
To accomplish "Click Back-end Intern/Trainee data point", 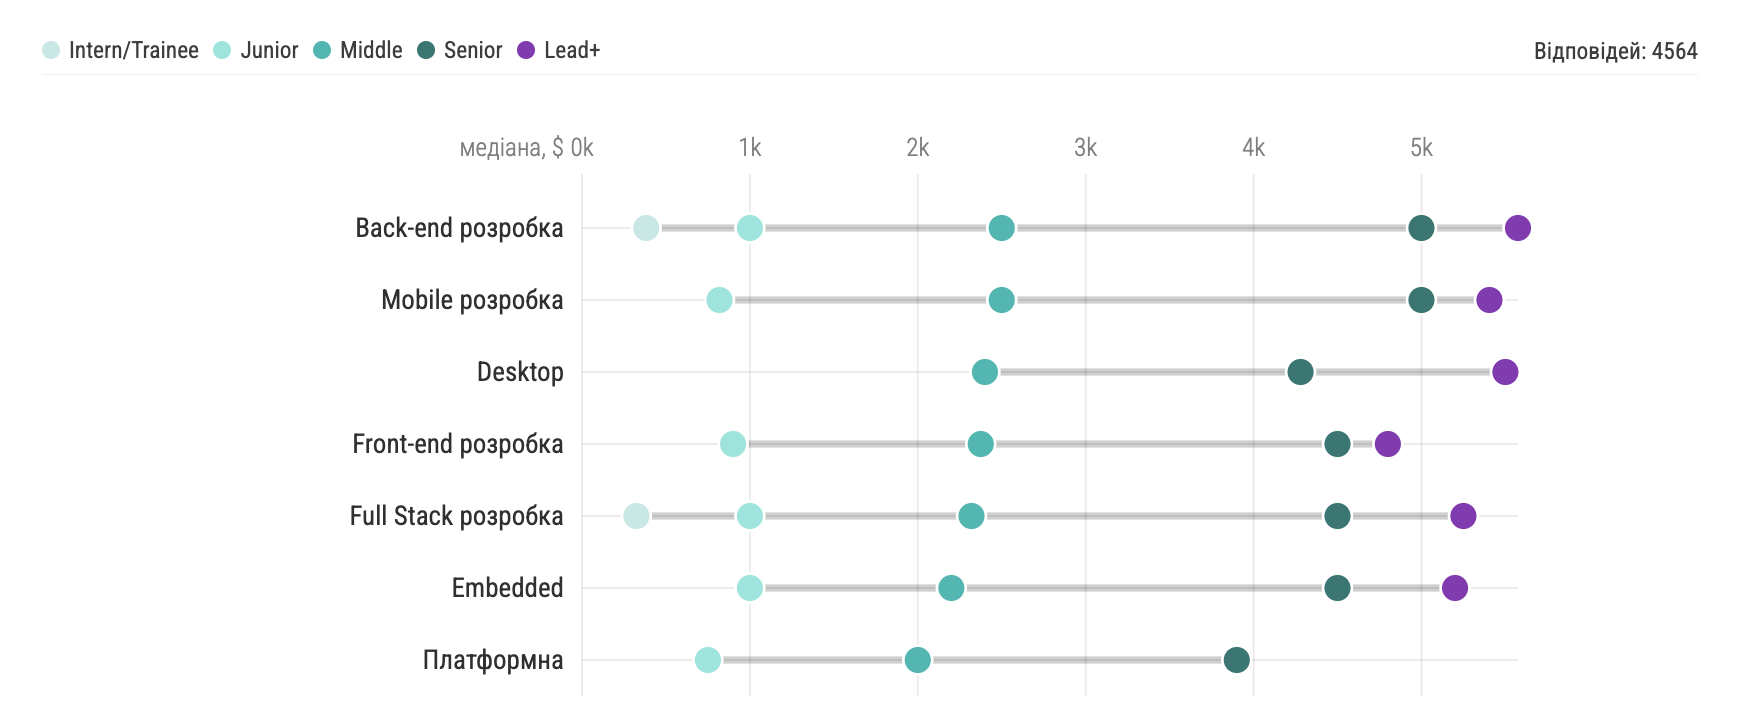I will coord(646,228).
